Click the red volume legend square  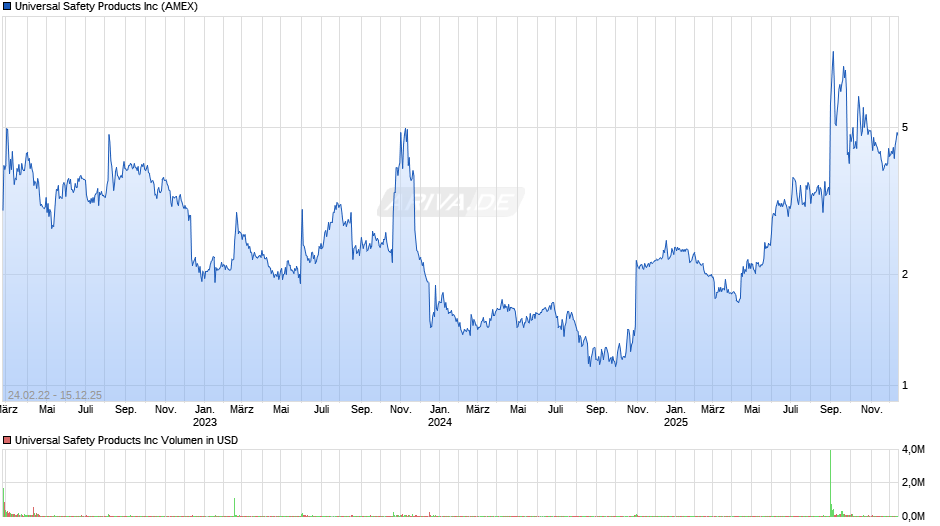click(7, 440)
